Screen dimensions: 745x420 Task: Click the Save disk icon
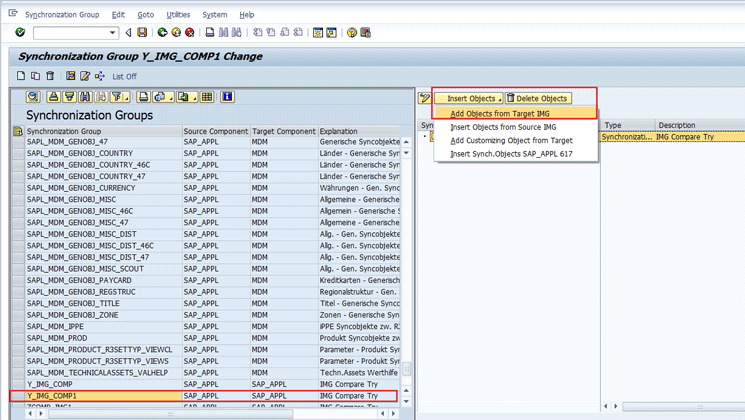[x=142, y=33]
